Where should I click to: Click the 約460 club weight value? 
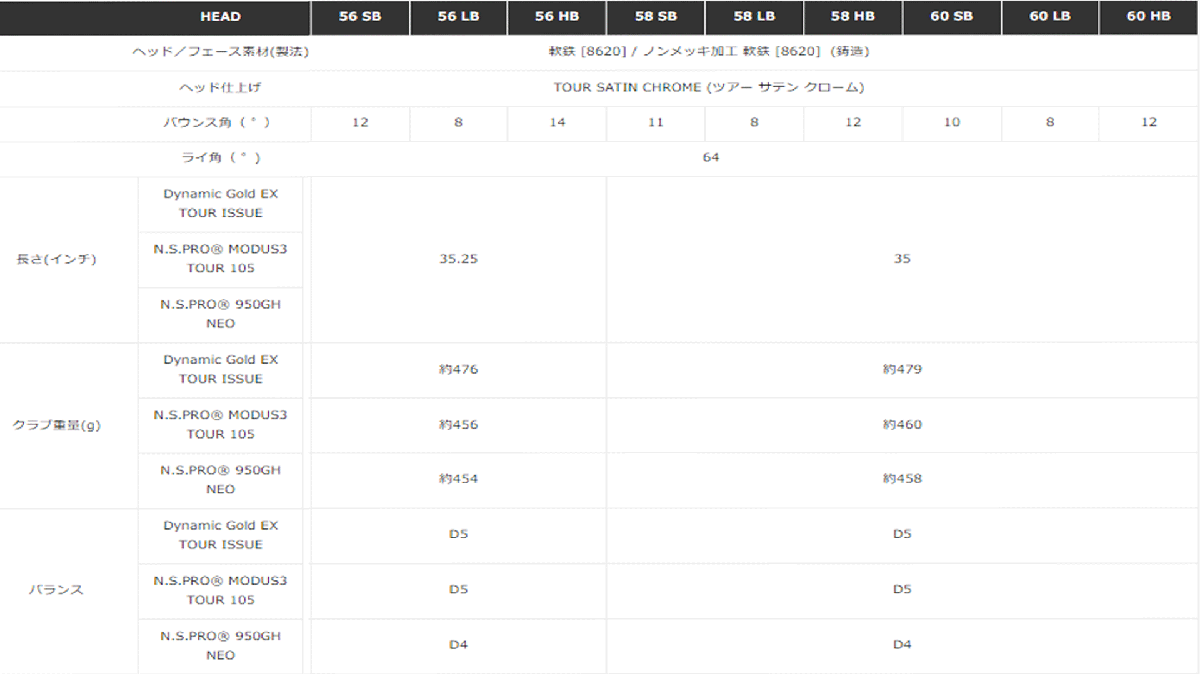902,425
